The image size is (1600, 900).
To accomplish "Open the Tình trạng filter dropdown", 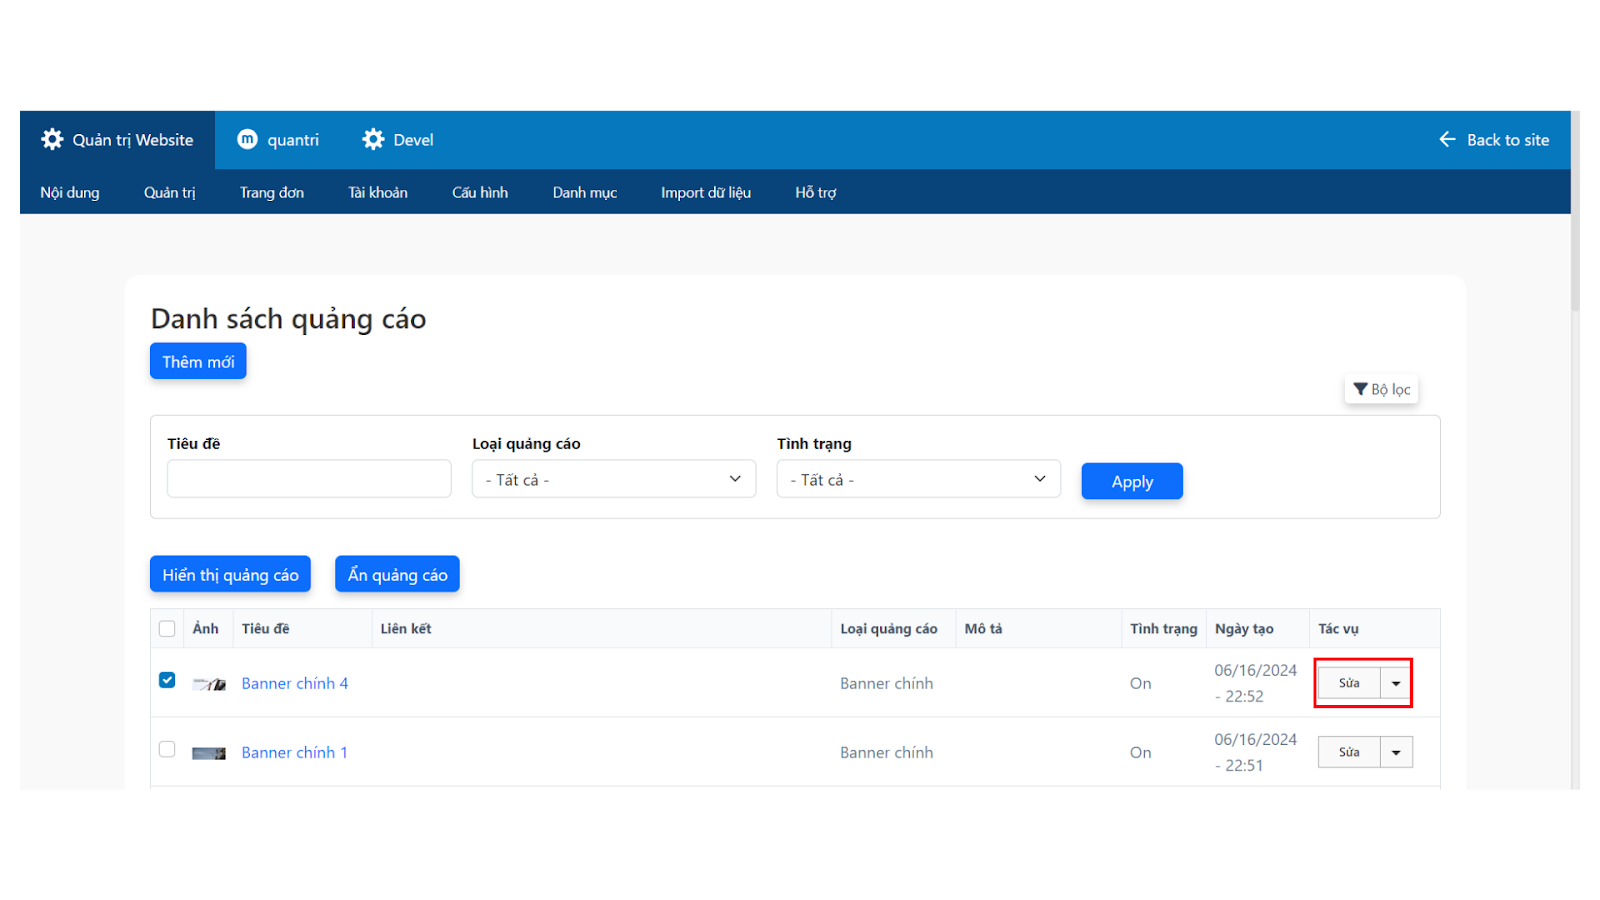I will pos(918,479).
